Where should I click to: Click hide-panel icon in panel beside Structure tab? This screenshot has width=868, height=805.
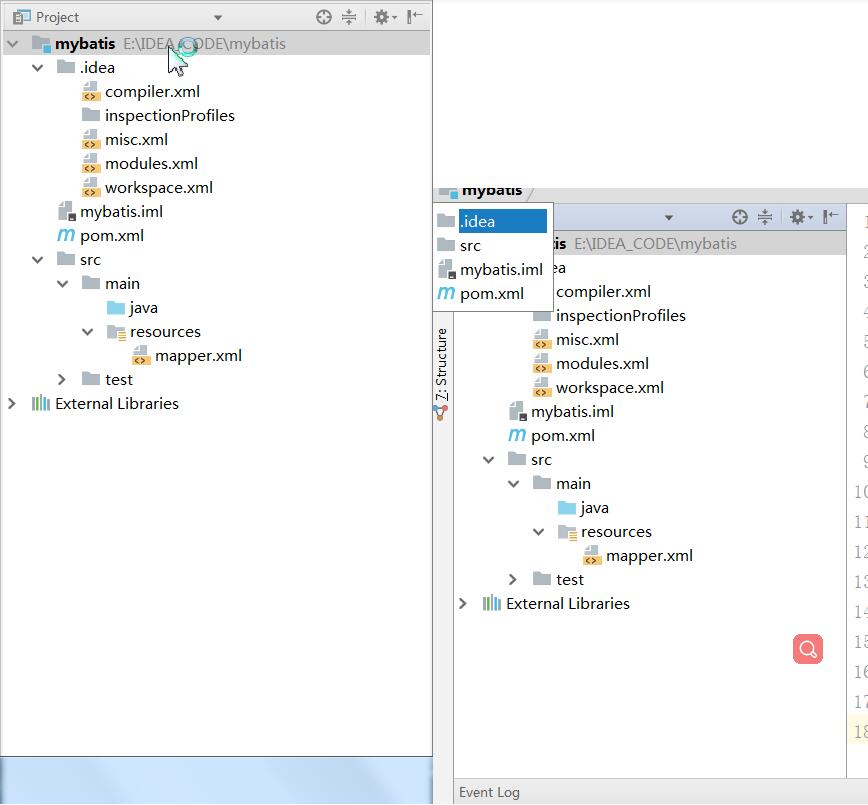coord(830,217)
